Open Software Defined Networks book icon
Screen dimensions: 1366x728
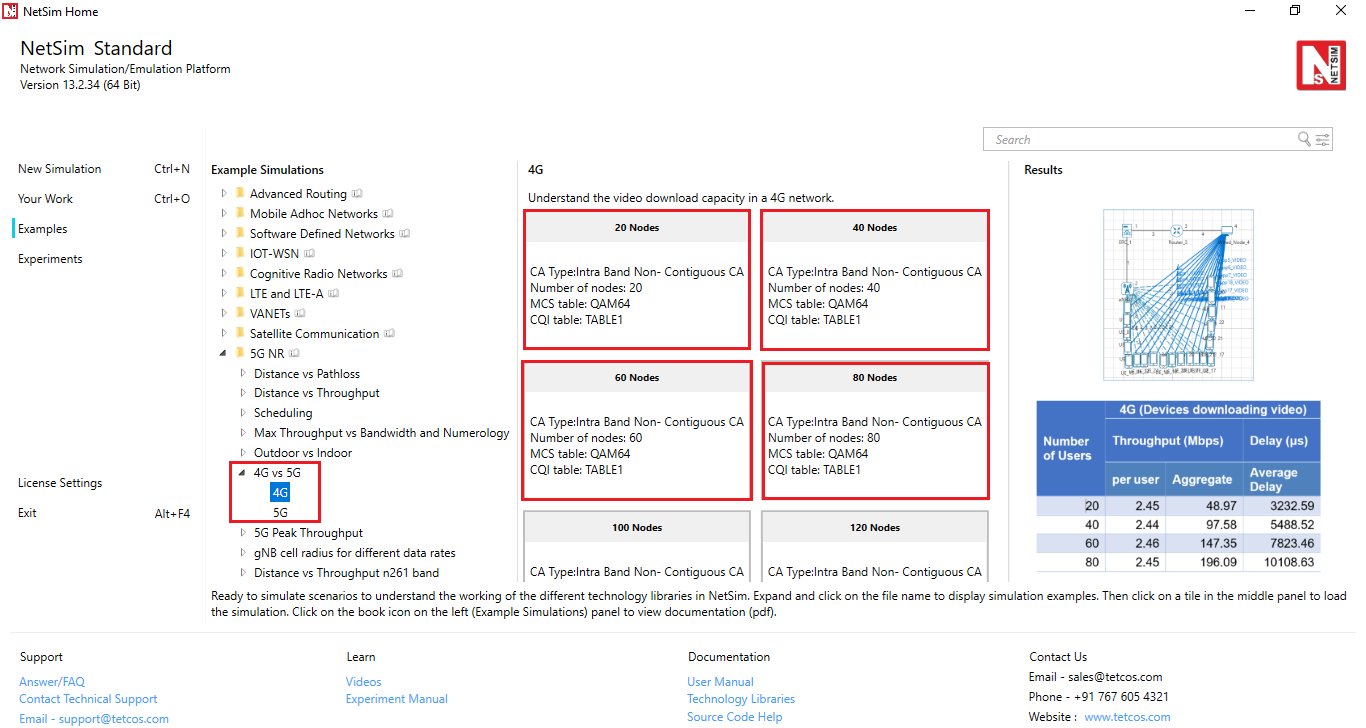405,234
